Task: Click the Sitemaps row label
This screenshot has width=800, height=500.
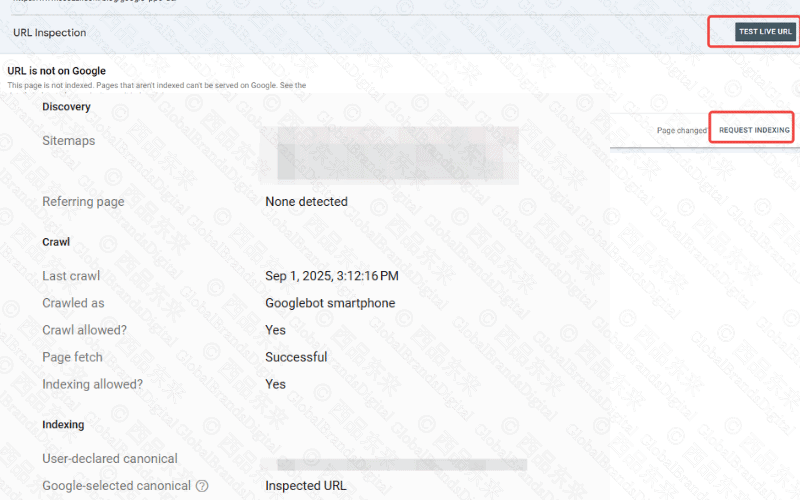Action: click(69, 141)
